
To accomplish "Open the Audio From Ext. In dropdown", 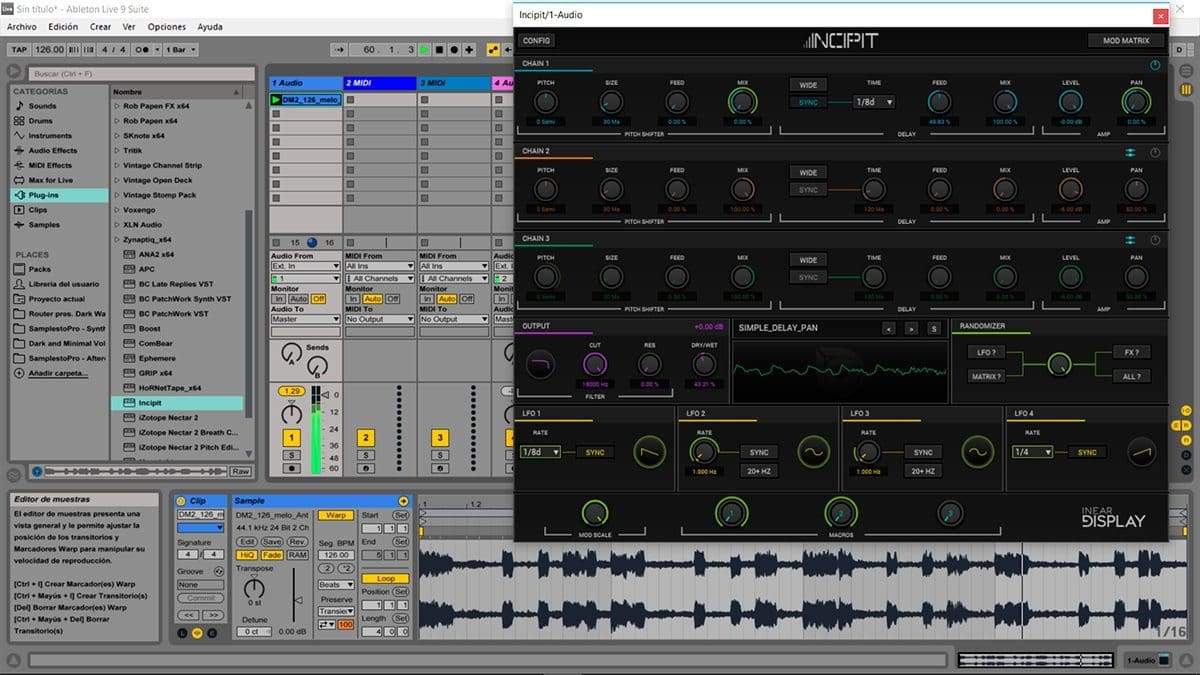I will click(305, 267).
